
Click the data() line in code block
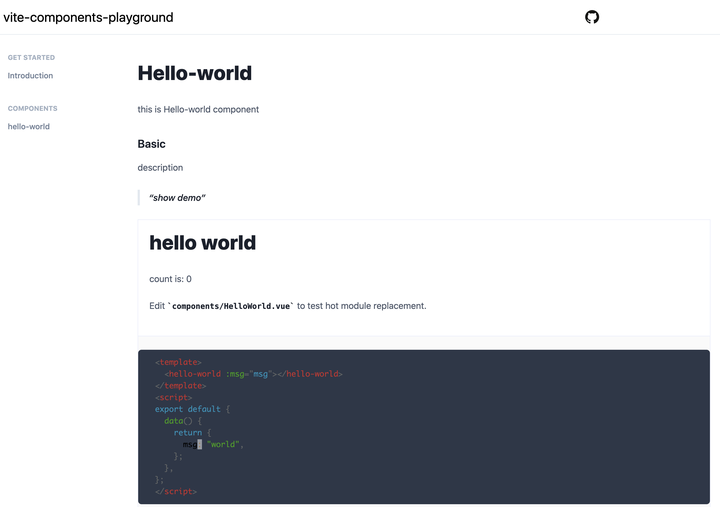[183, 421]
